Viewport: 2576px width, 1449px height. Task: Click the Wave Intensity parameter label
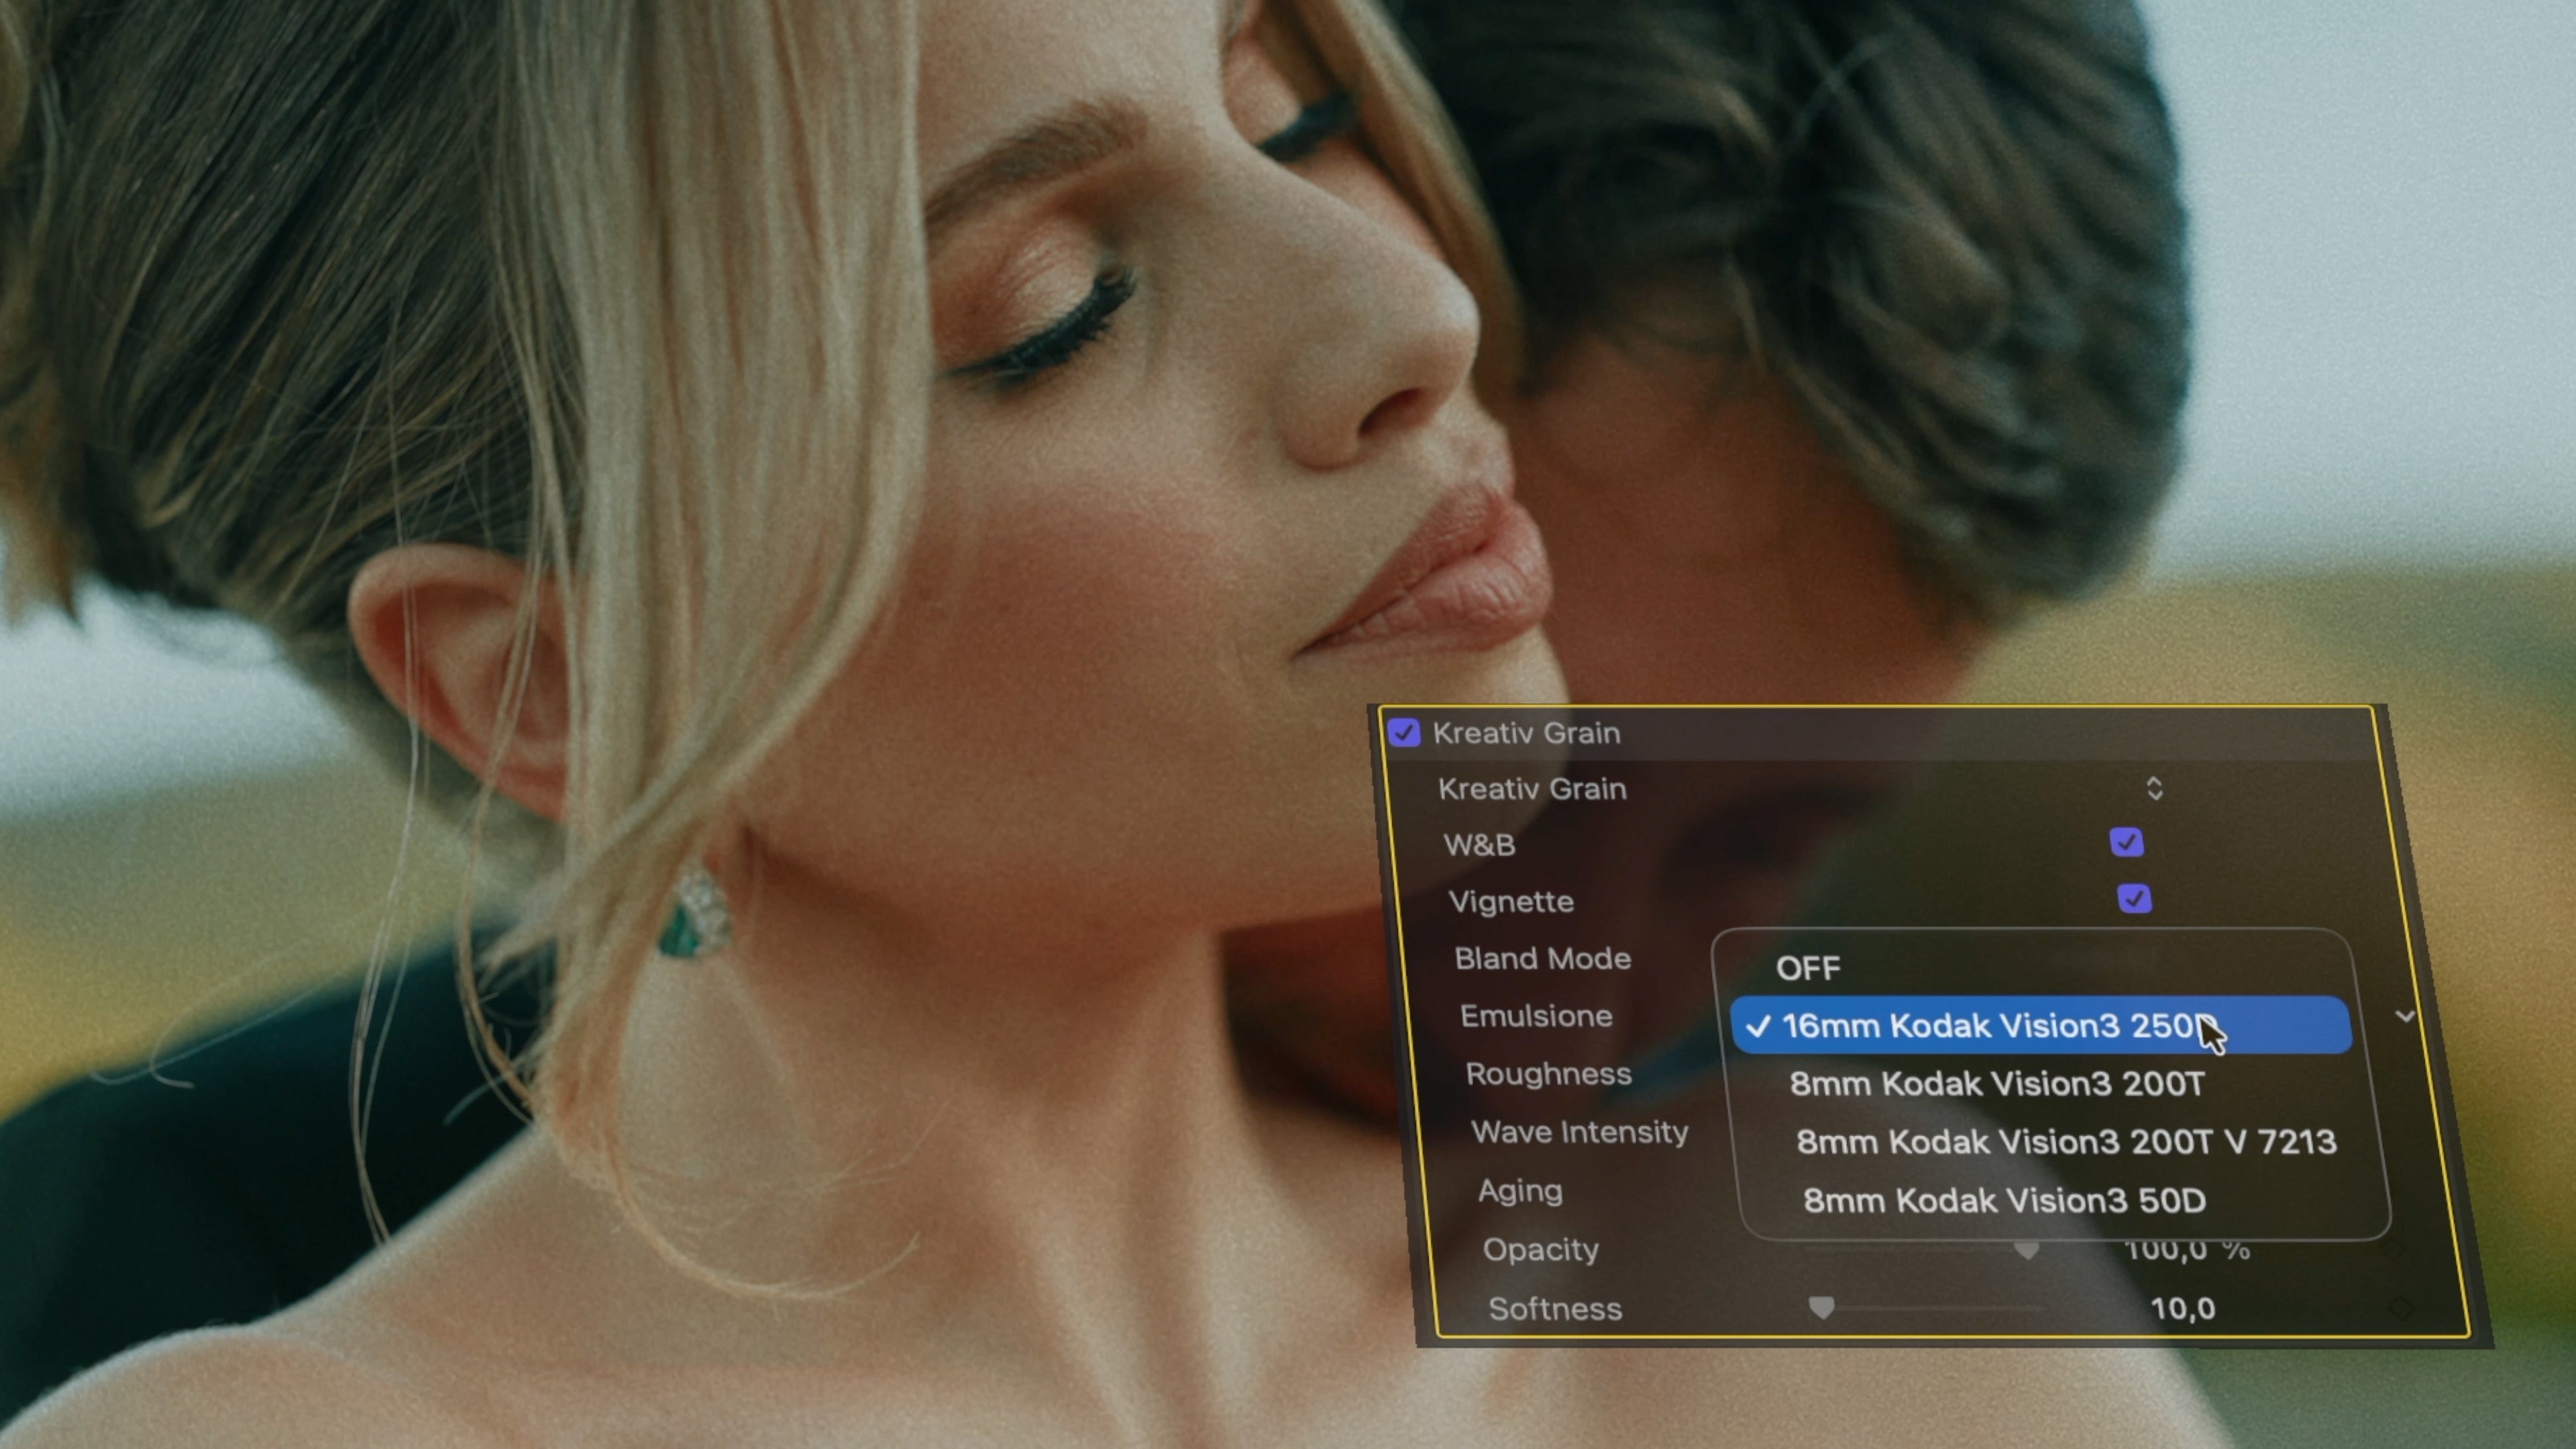point(1579,1132)
